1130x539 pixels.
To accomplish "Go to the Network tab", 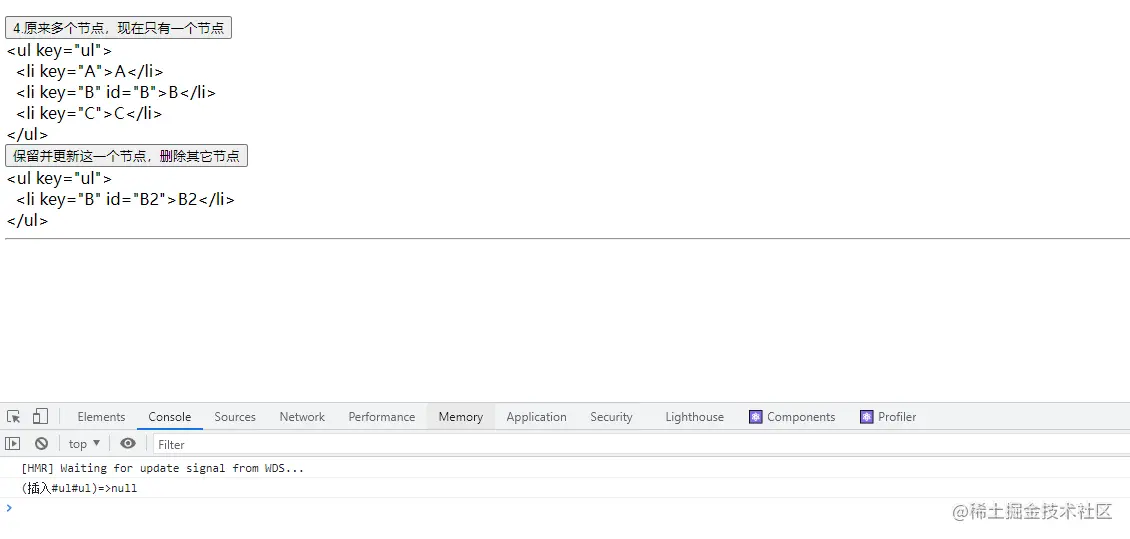I will (302, 416).
